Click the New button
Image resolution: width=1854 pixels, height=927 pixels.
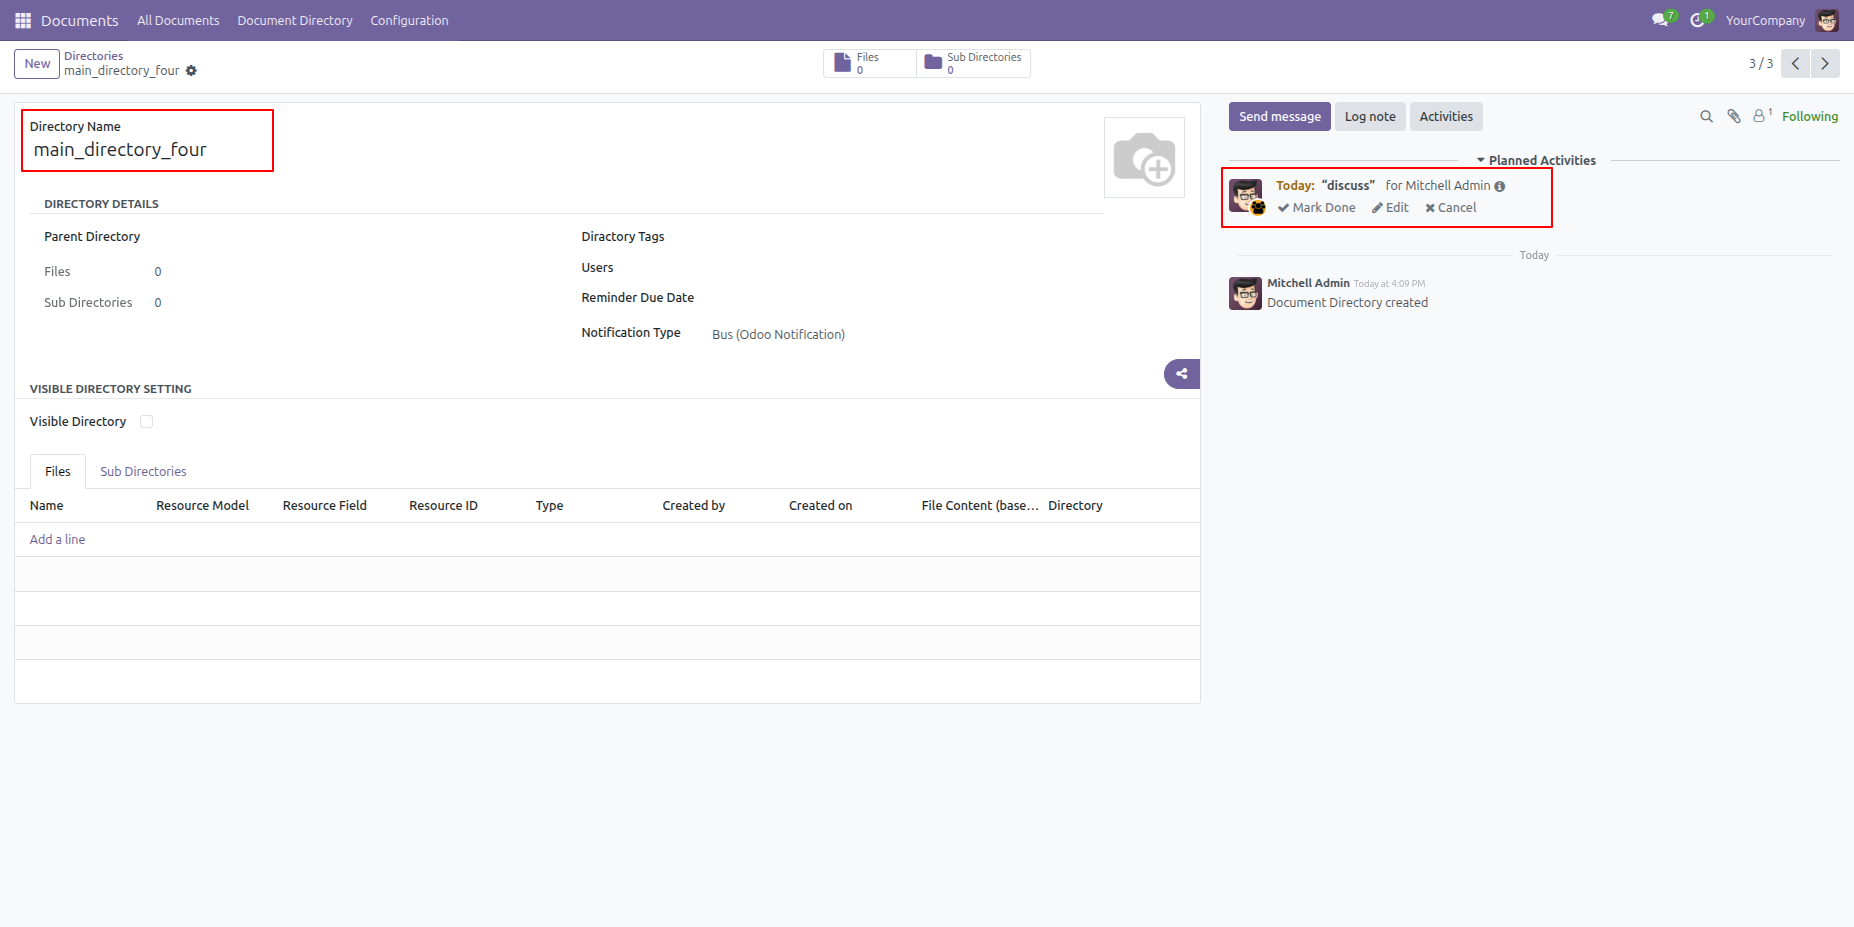(x=37, y=64)
